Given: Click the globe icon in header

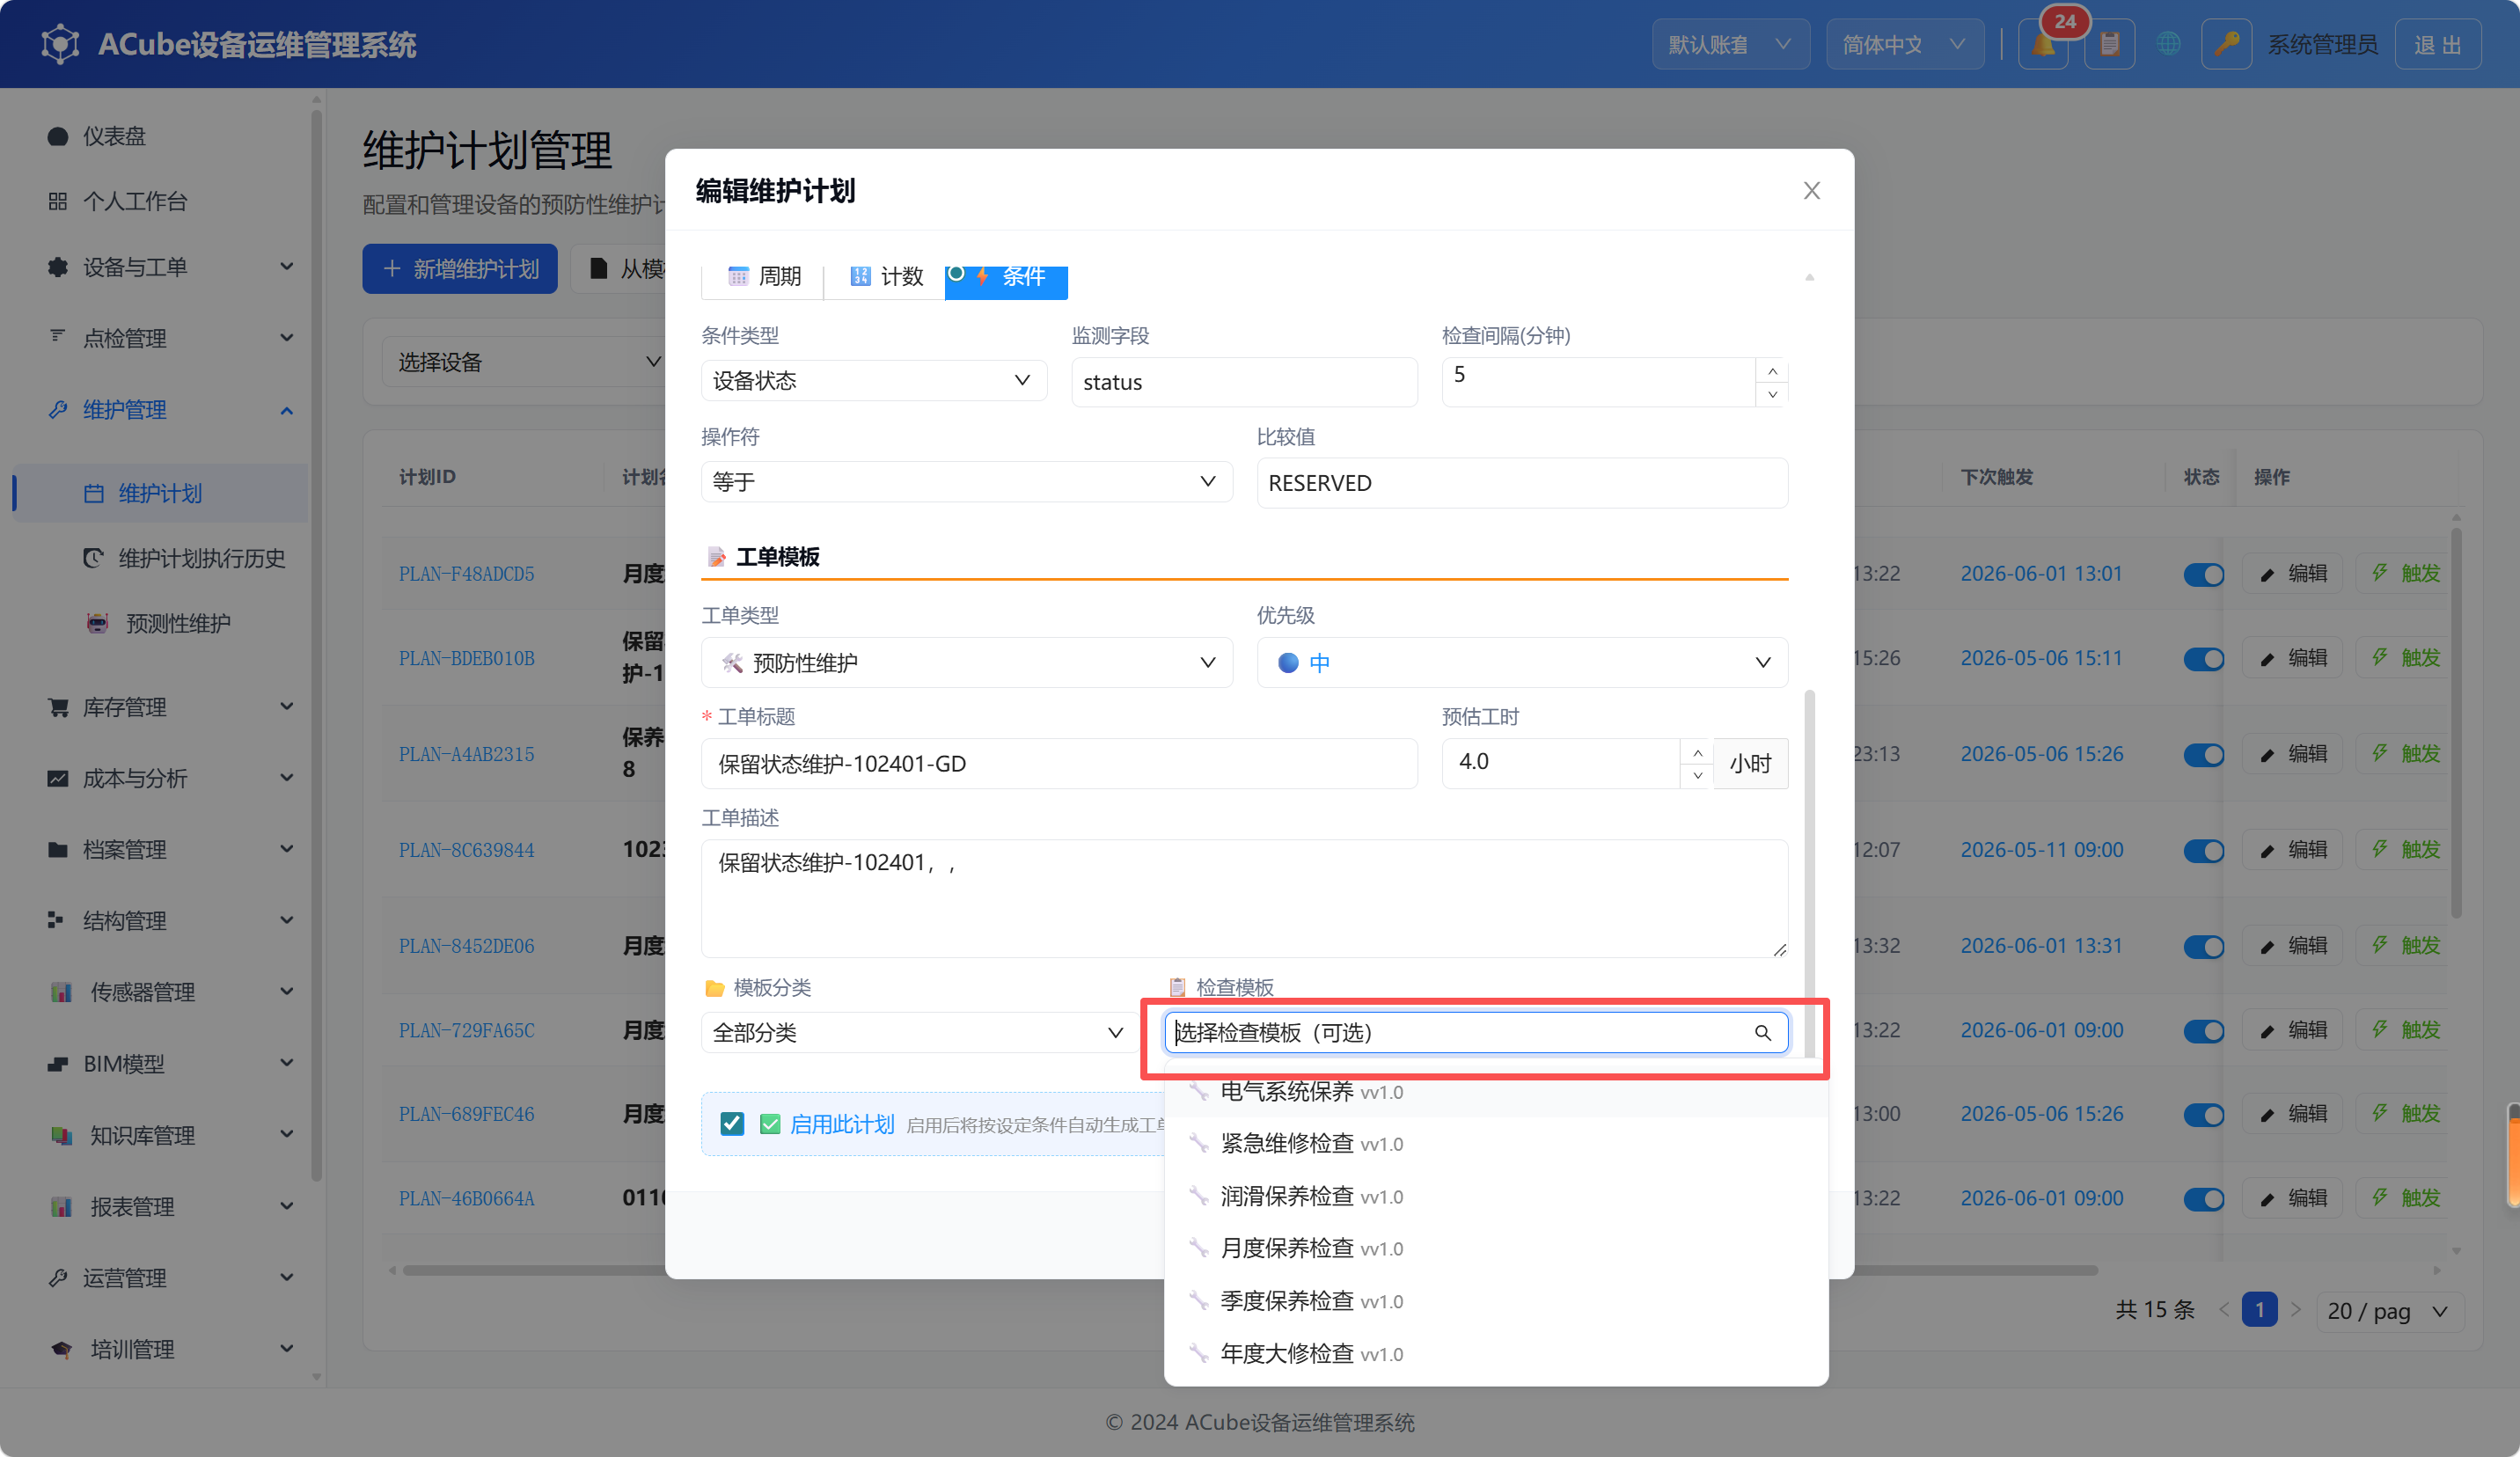Looking at the screenshot, I should point(2168,45).
